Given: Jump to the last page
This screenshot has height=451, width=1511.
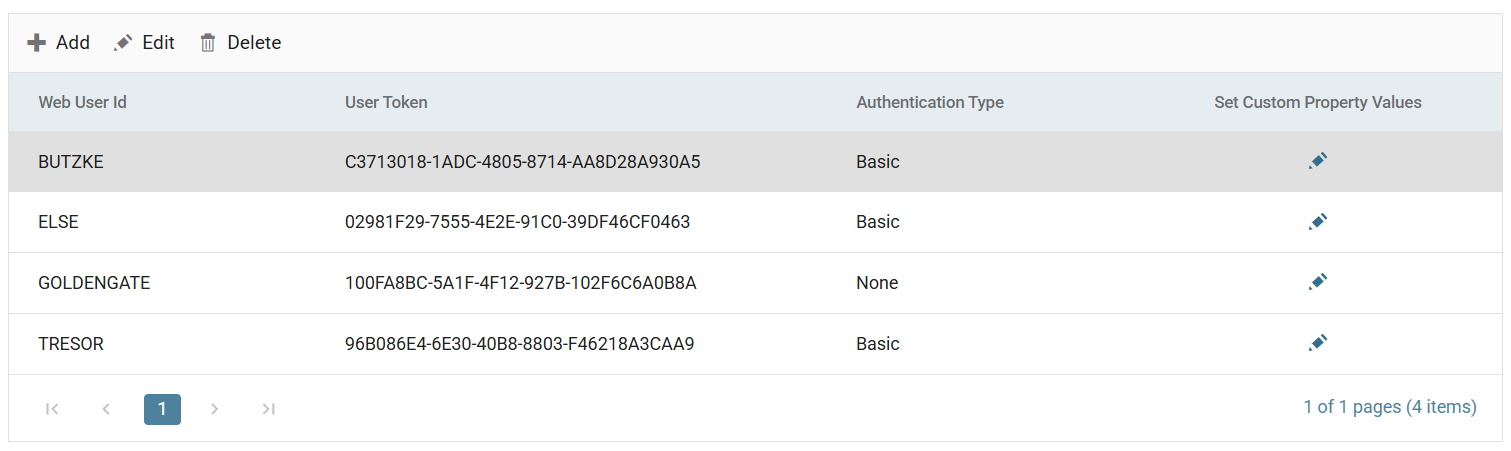Looking at the screenshot, I should 268,408.
